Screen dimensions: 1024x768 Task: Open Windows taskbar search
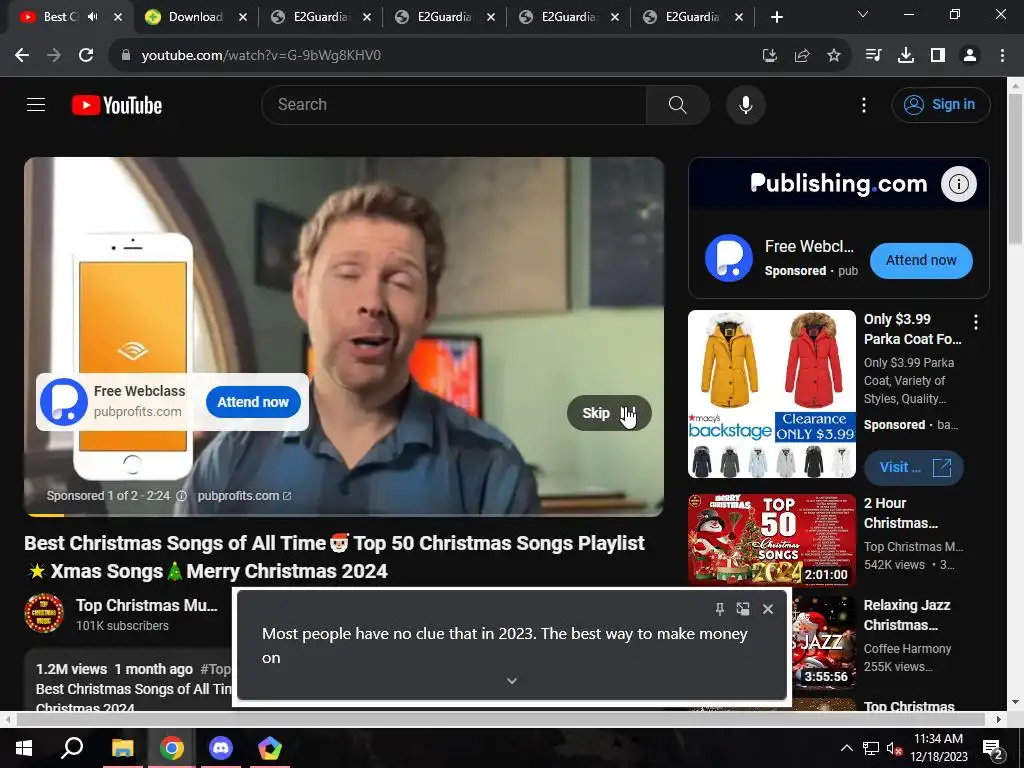[x=72, y=748]
